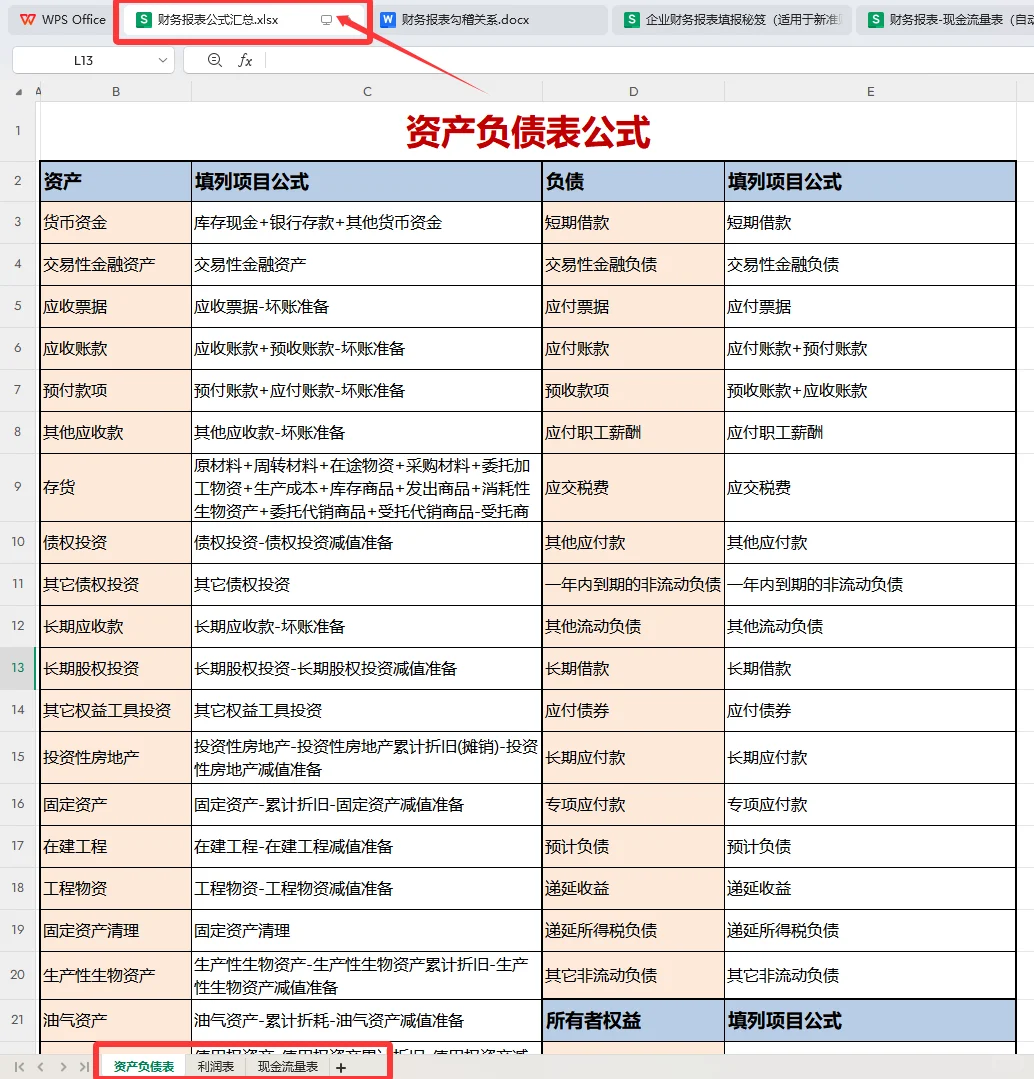Viewport: 1034px width, 1079px height.
Task: Add a new sheet with plus button
Action: [x=341, y=1067]
